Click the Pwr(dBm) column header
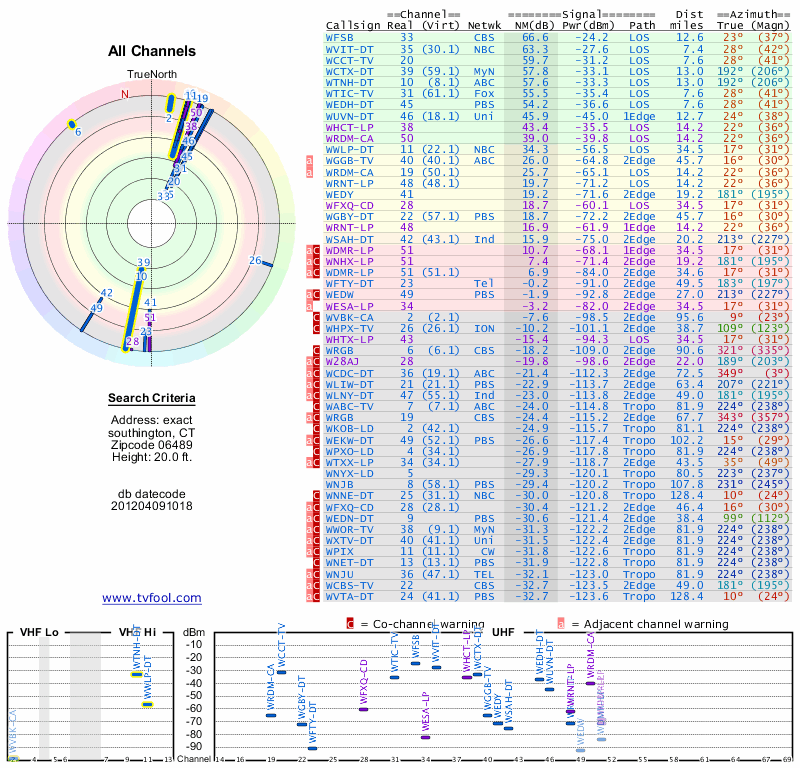The width and height of the screenshot is (800, 768). (588, 26)
